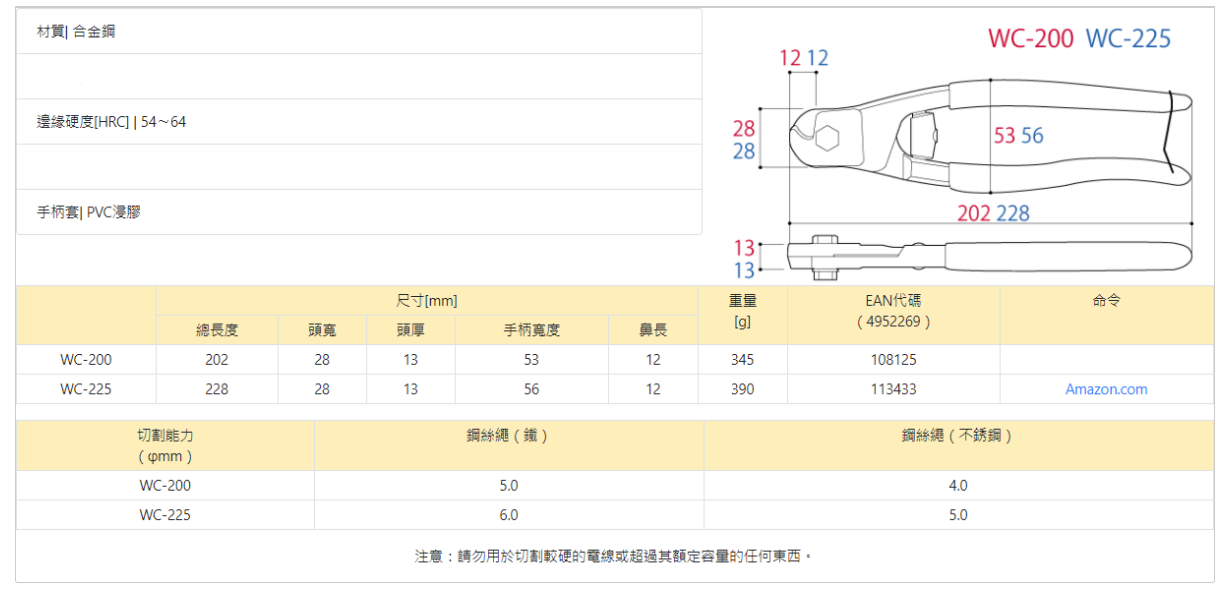Open the Amazon.com link for WC-225
The height and width of the screenshot is (615, 1229).
1106,389
